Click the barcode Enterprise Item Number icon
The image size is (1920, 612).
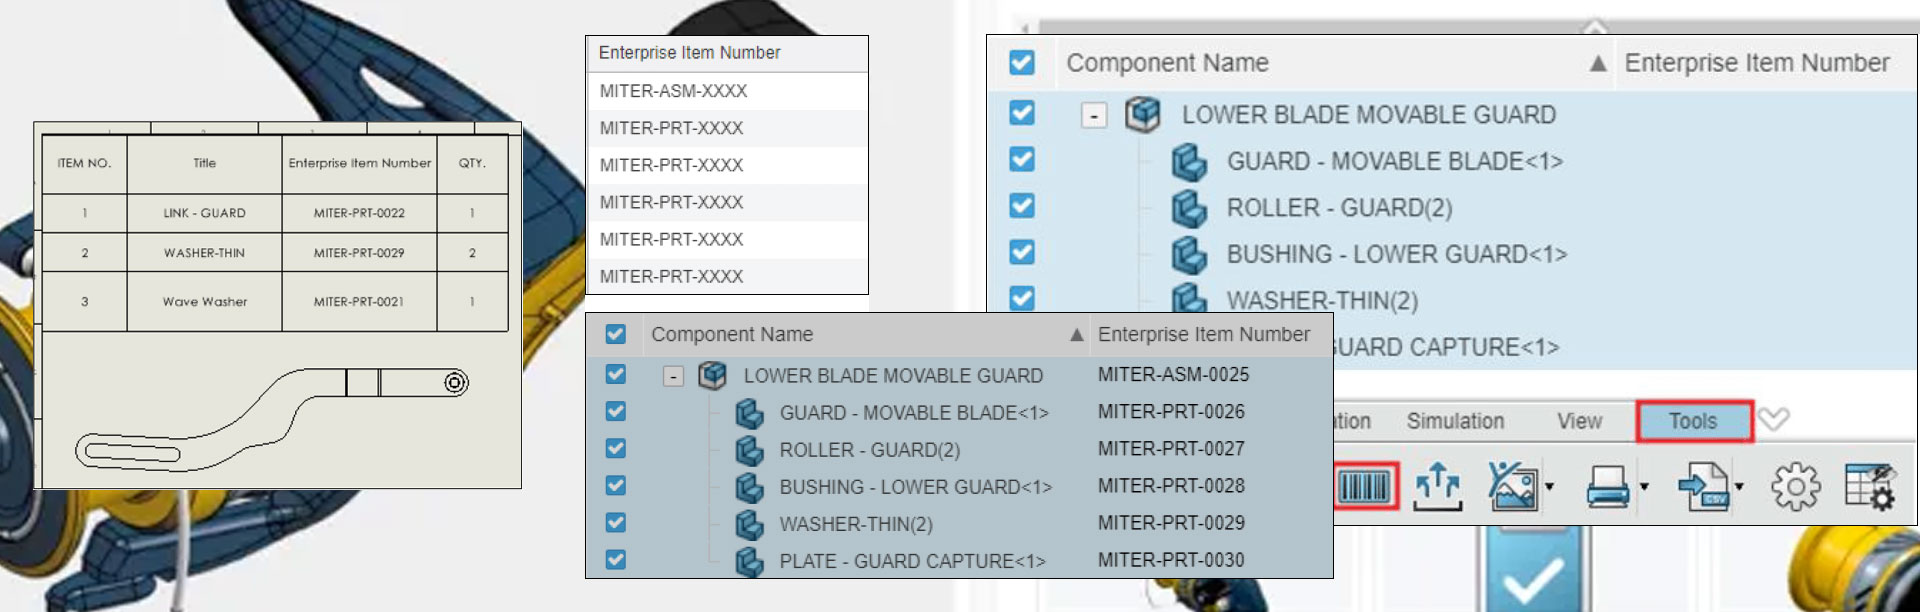point(1365,487)
